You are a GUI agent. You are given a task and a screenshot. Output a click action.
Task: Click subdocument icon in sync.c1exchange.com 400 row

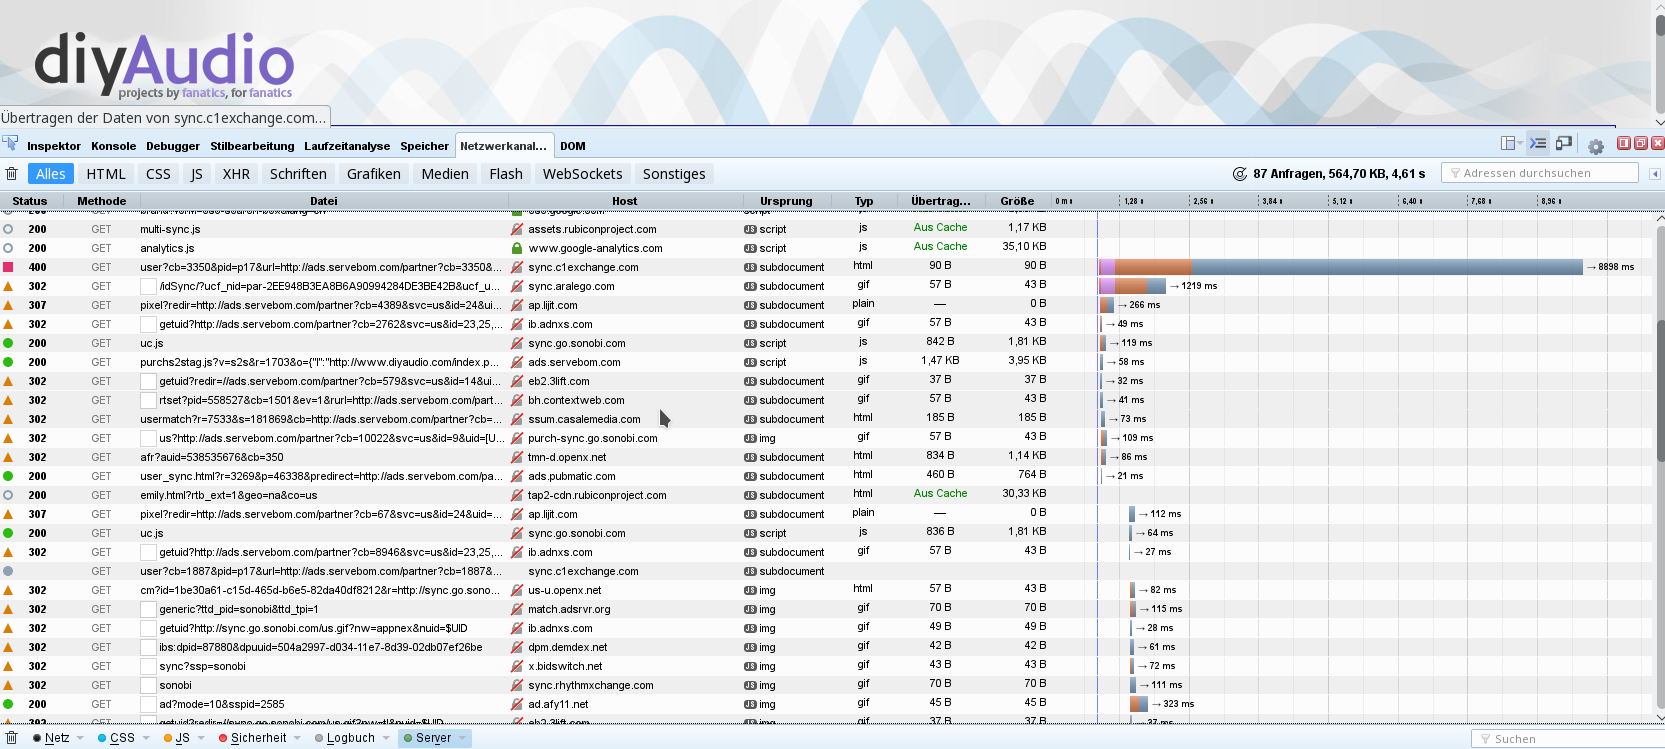750,267
